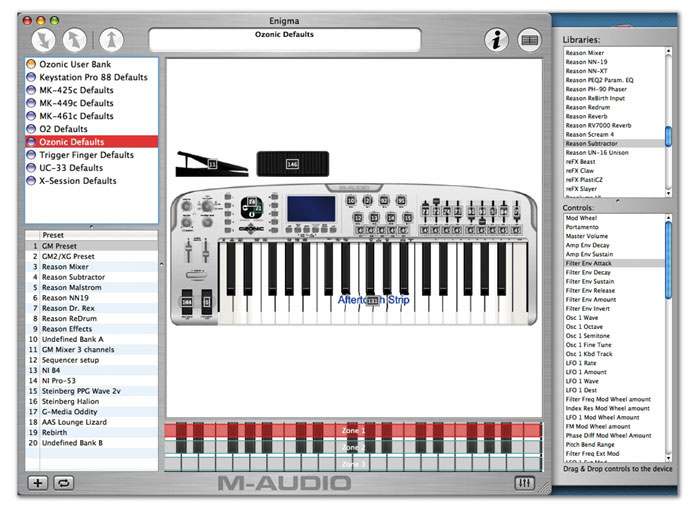Screen dimensions: 700x514
Task: Click the download-from-device arrow icon
Action: tap(44, 40)
